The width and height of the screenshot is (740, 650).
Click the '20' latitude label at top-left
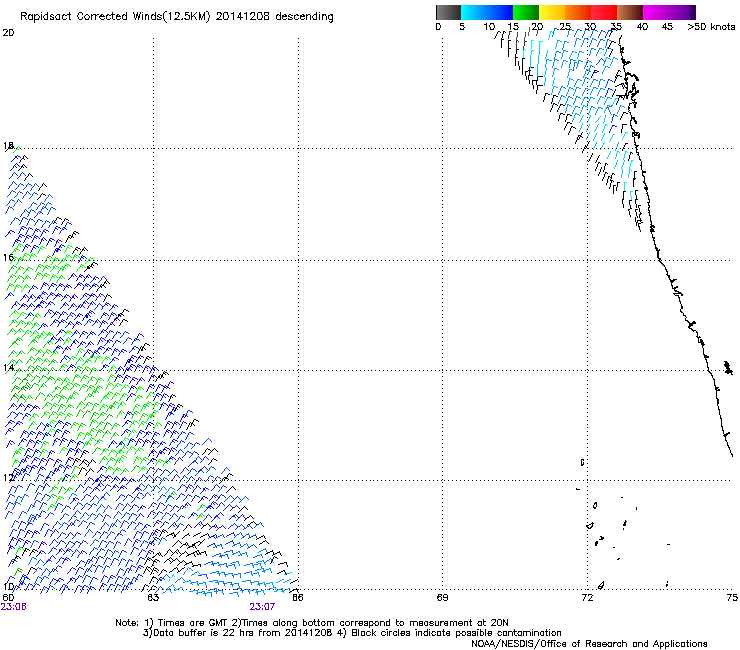(x=8, y=33)
